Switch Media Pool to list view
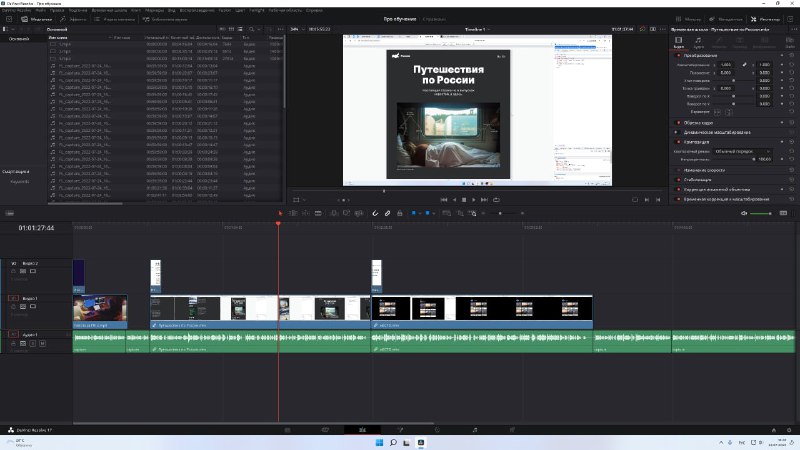The image size is (800, 450). tap(240, 29)
